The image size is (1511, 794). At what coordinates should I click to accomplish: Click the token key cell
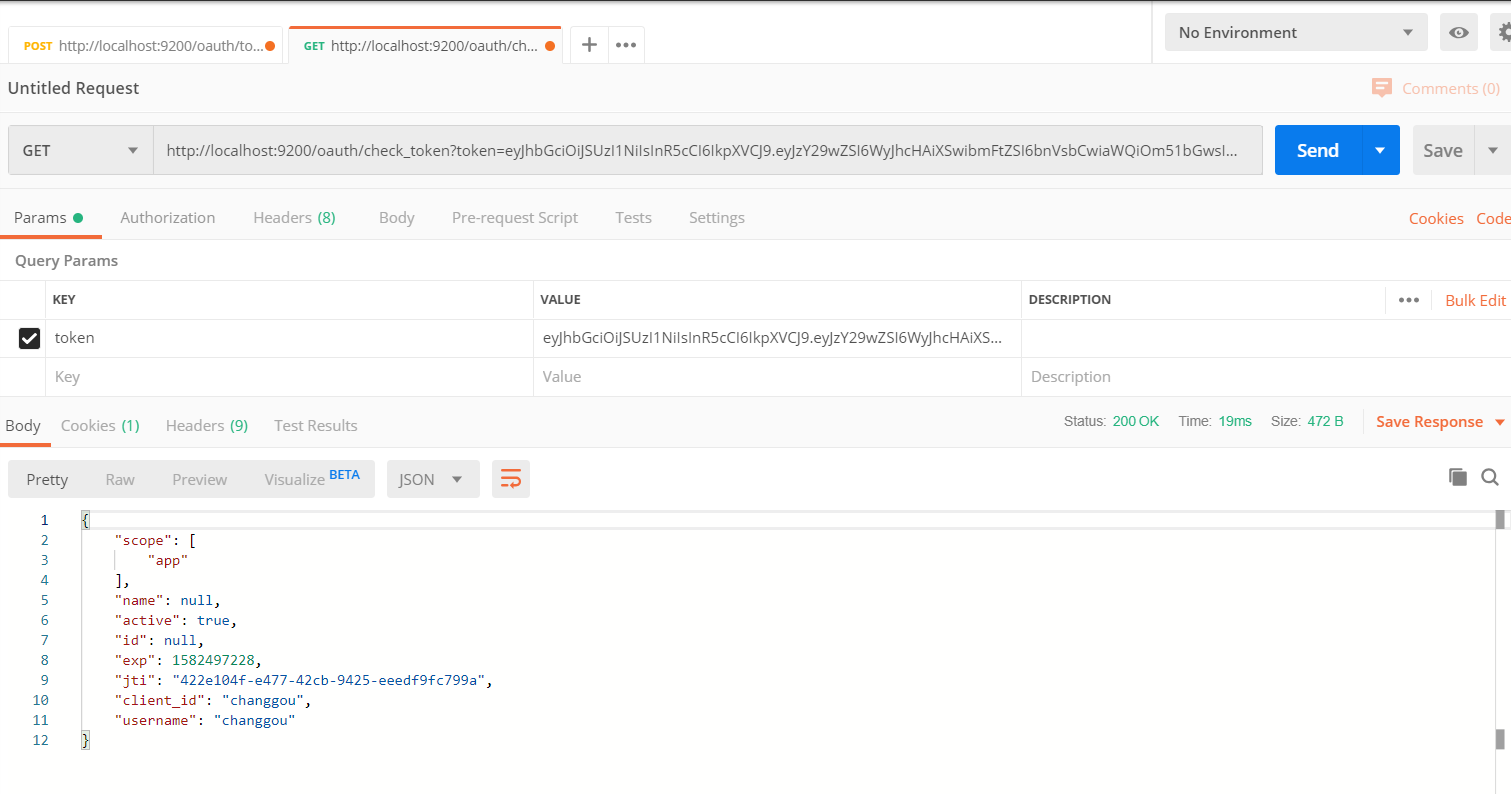[x=289, y=338]
